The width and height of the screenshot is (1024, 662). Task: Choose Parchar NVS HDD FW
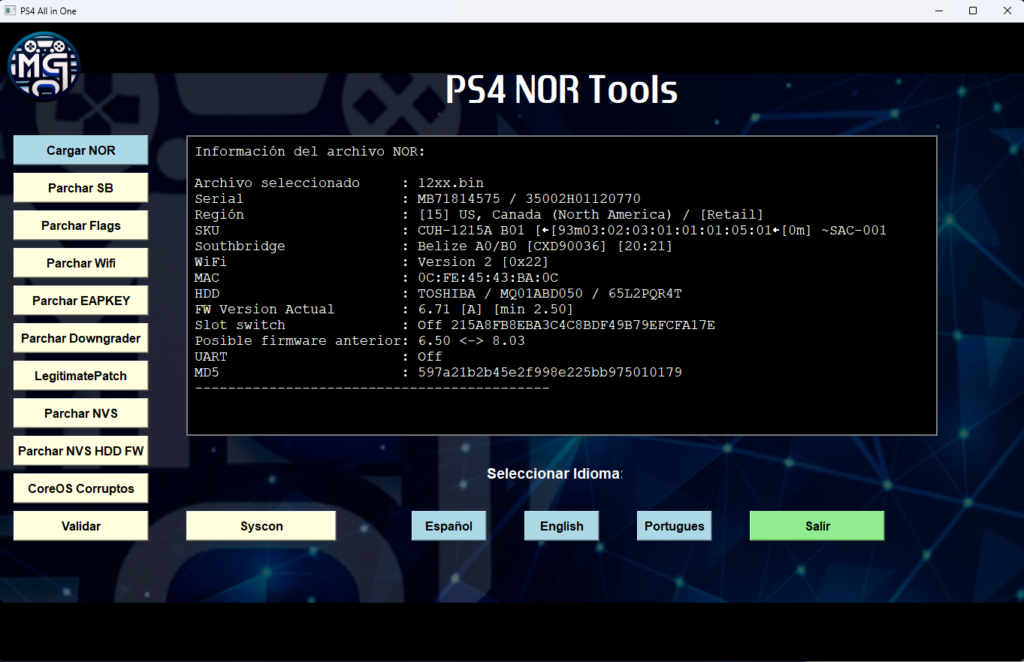click(x=80, y=451)
